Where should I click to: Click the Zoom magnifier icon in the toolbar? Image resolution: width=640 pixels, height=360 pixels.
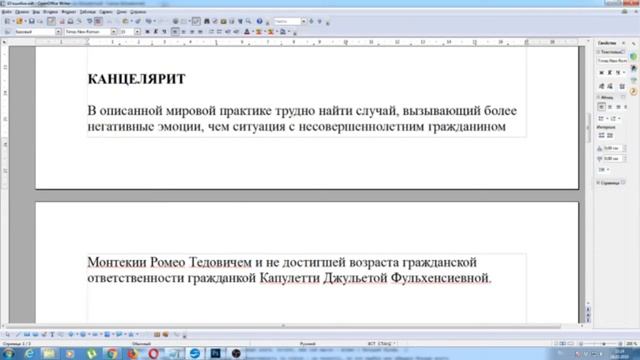248,21
